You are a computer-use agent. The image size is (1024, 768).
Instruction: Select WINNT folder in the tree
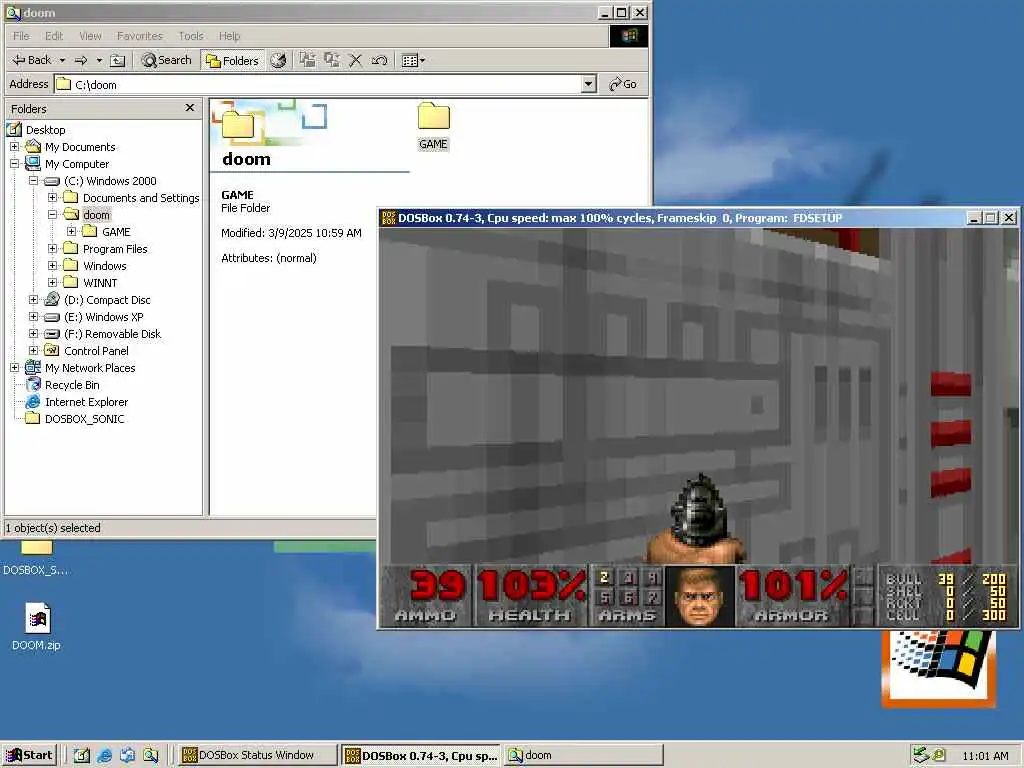(100, 283)
